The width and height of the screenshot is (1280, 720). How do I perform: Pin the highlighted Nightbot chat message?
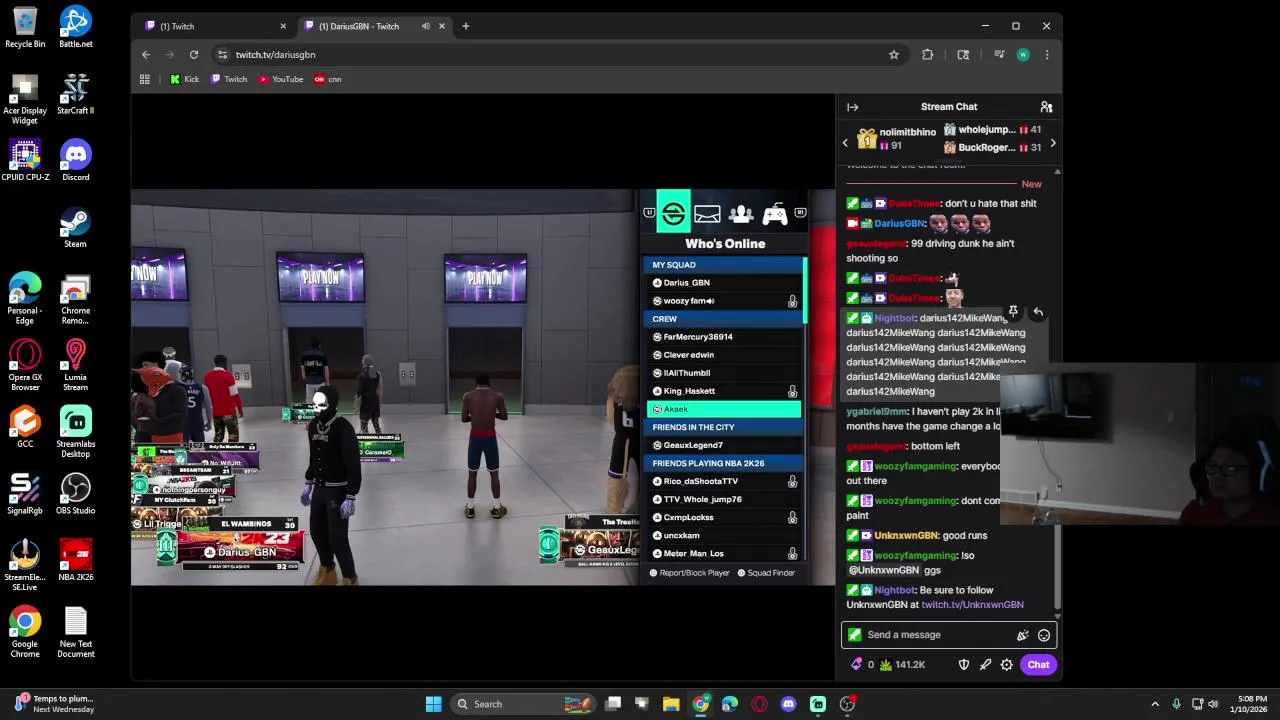(1013, 312)
